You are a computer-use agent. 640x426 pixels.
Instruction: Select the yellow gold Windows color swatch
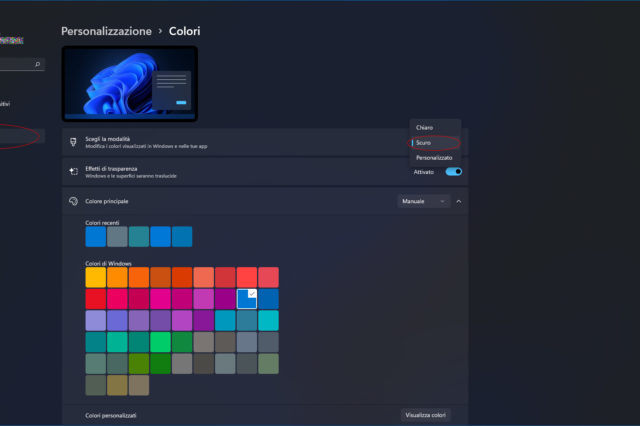[x=96, y=277]
